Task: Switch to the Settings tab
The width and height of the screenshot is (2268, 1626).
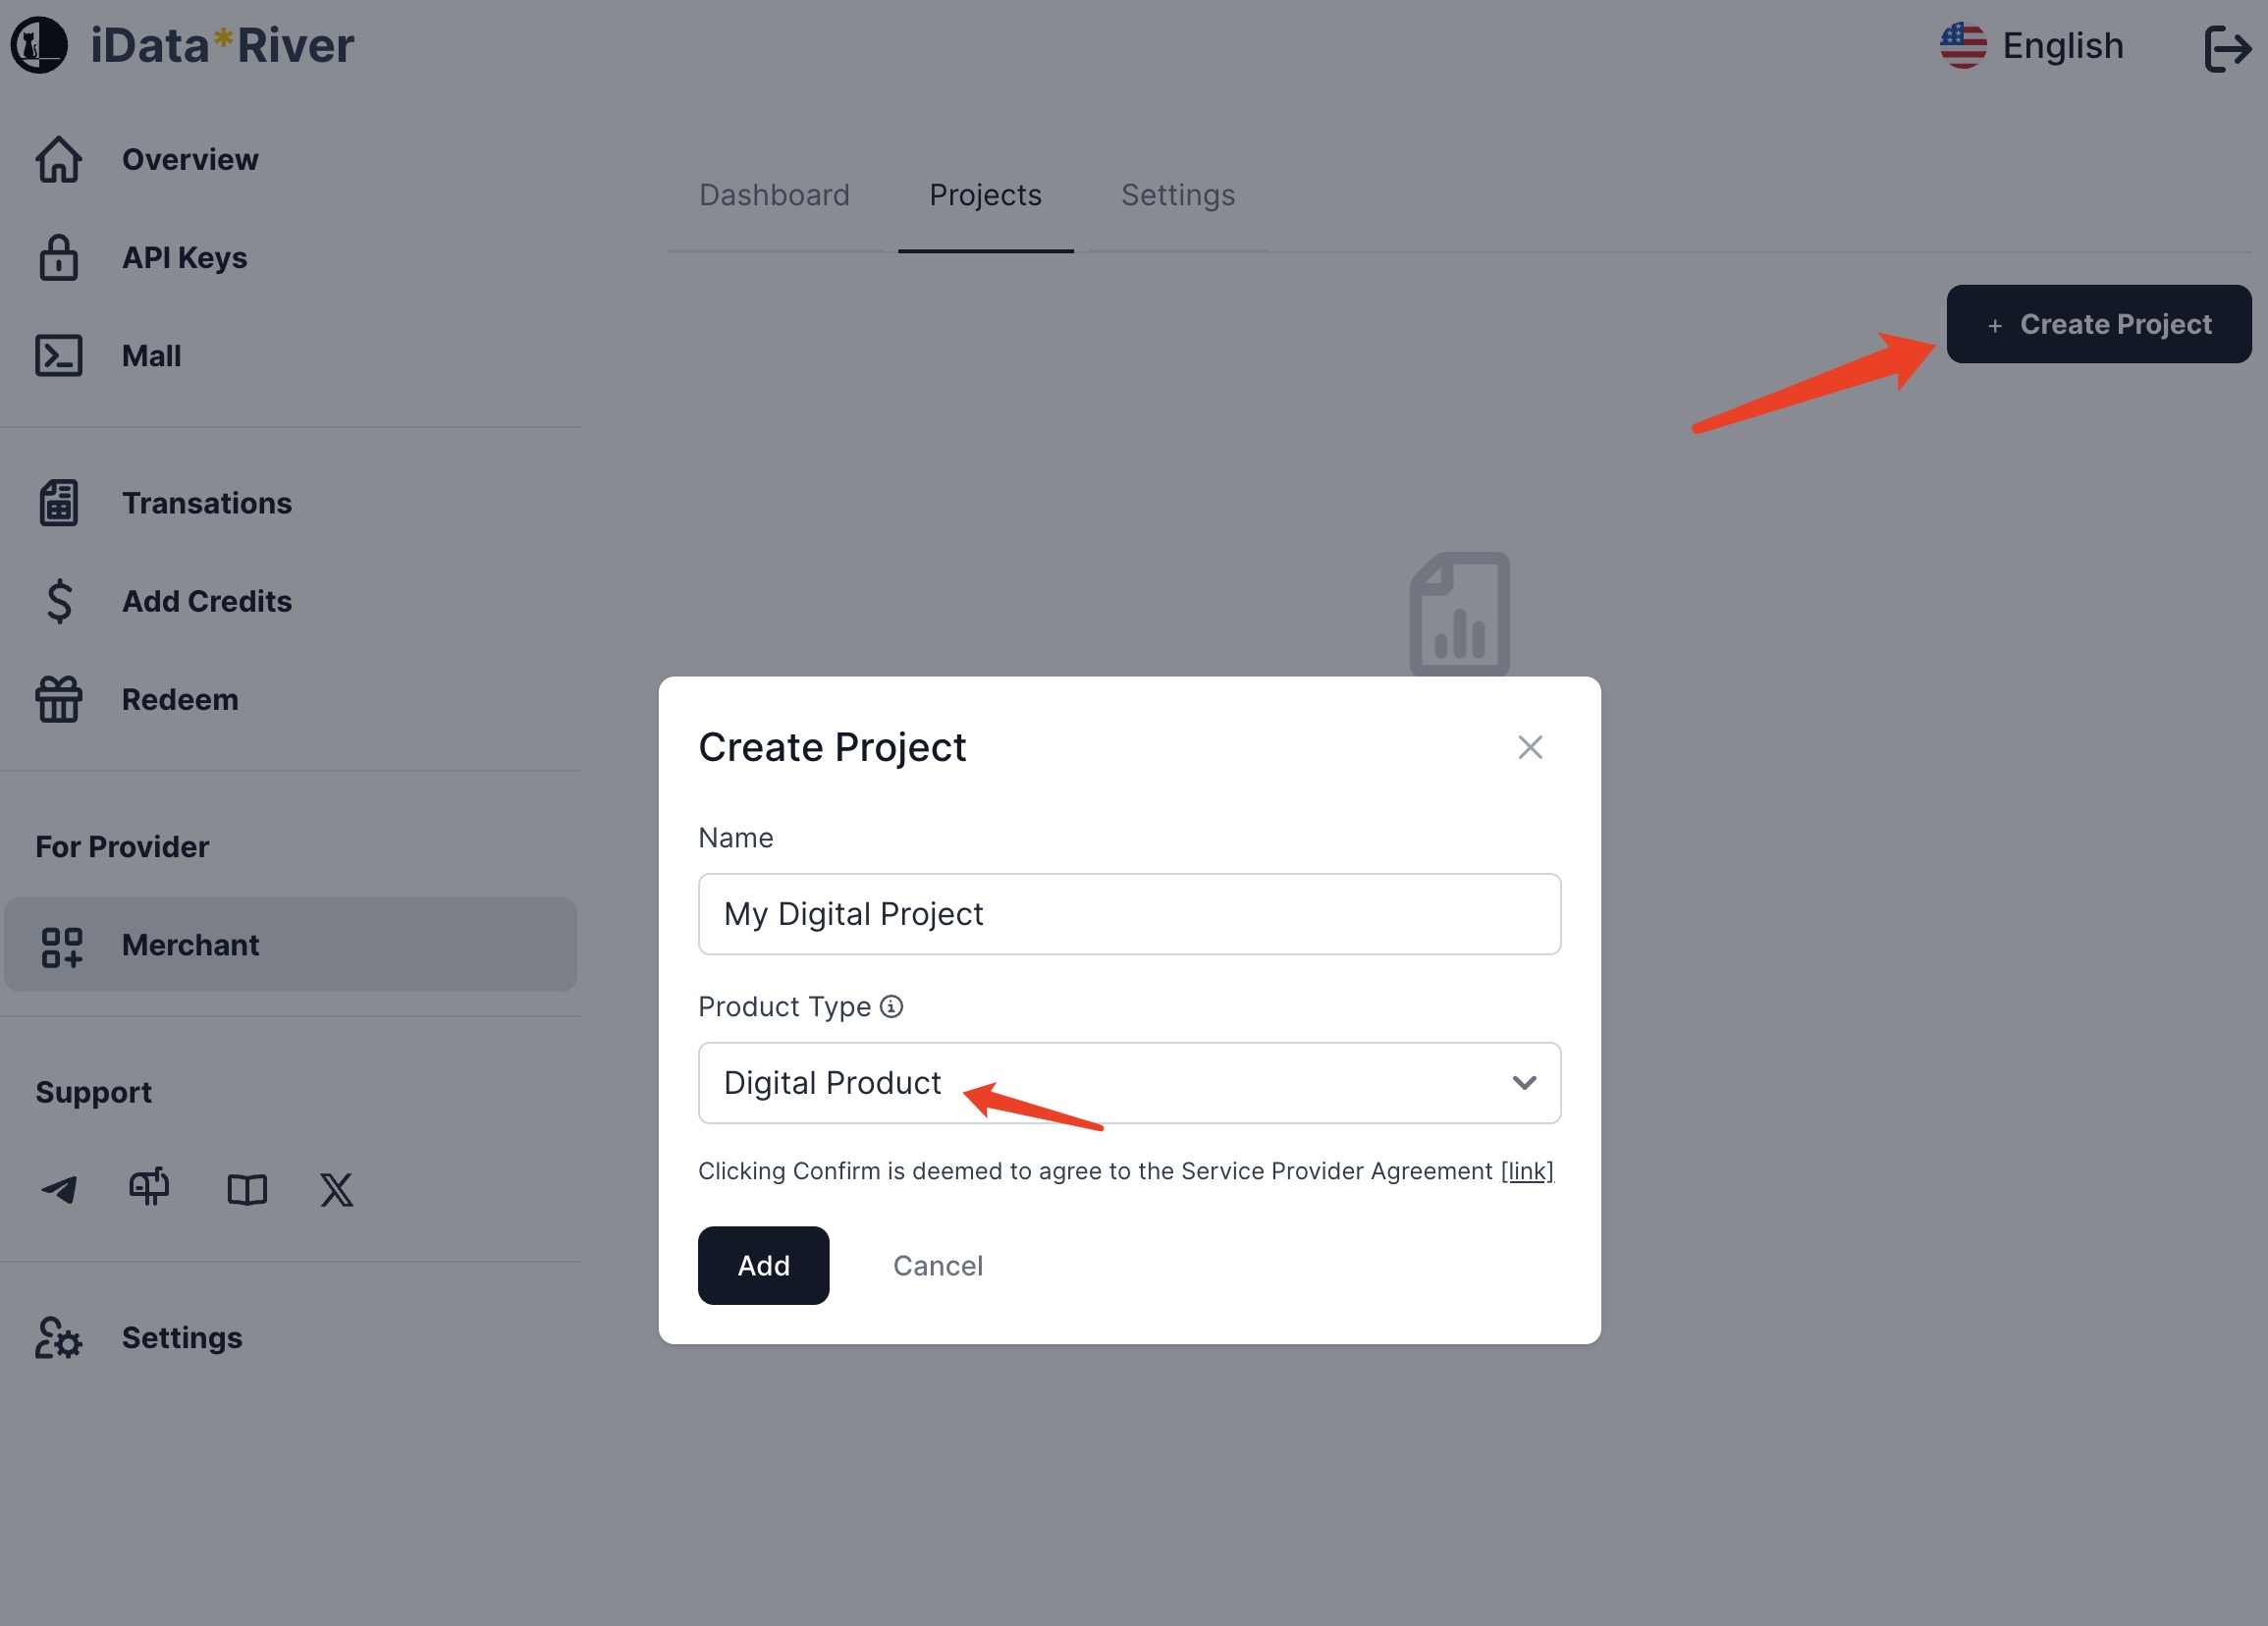Action: tap(1177, 195)
